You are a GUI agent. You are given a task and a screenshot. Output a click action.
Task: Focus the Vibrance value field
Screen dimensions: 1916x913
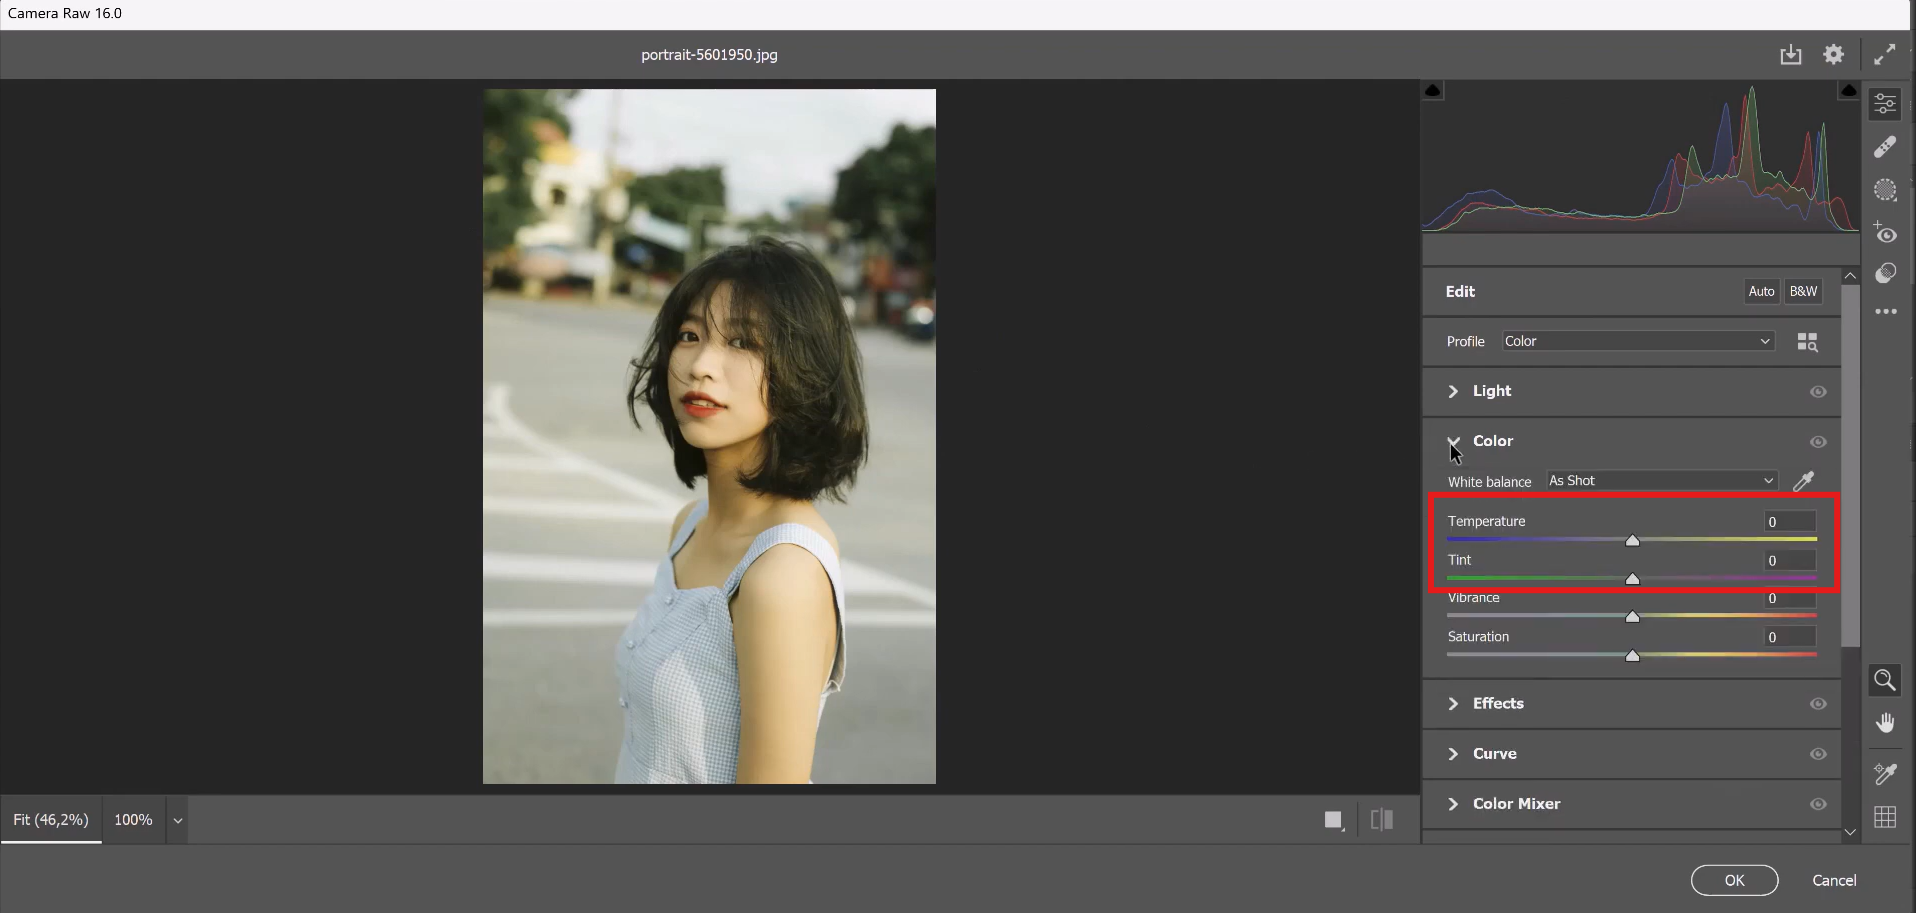point(1790,599)
